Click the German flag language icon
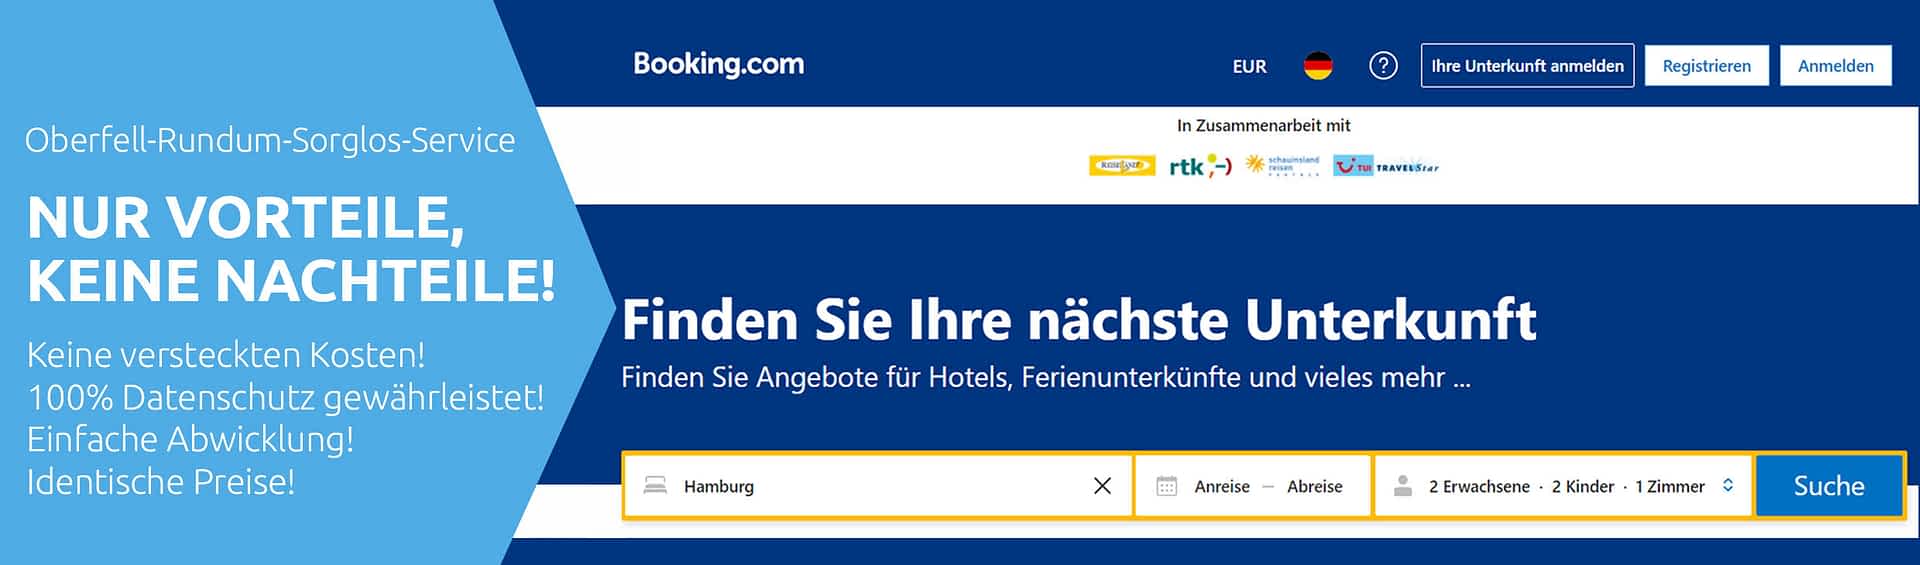This screenshot has width=1920, height=565. (x=1318, y=66)
